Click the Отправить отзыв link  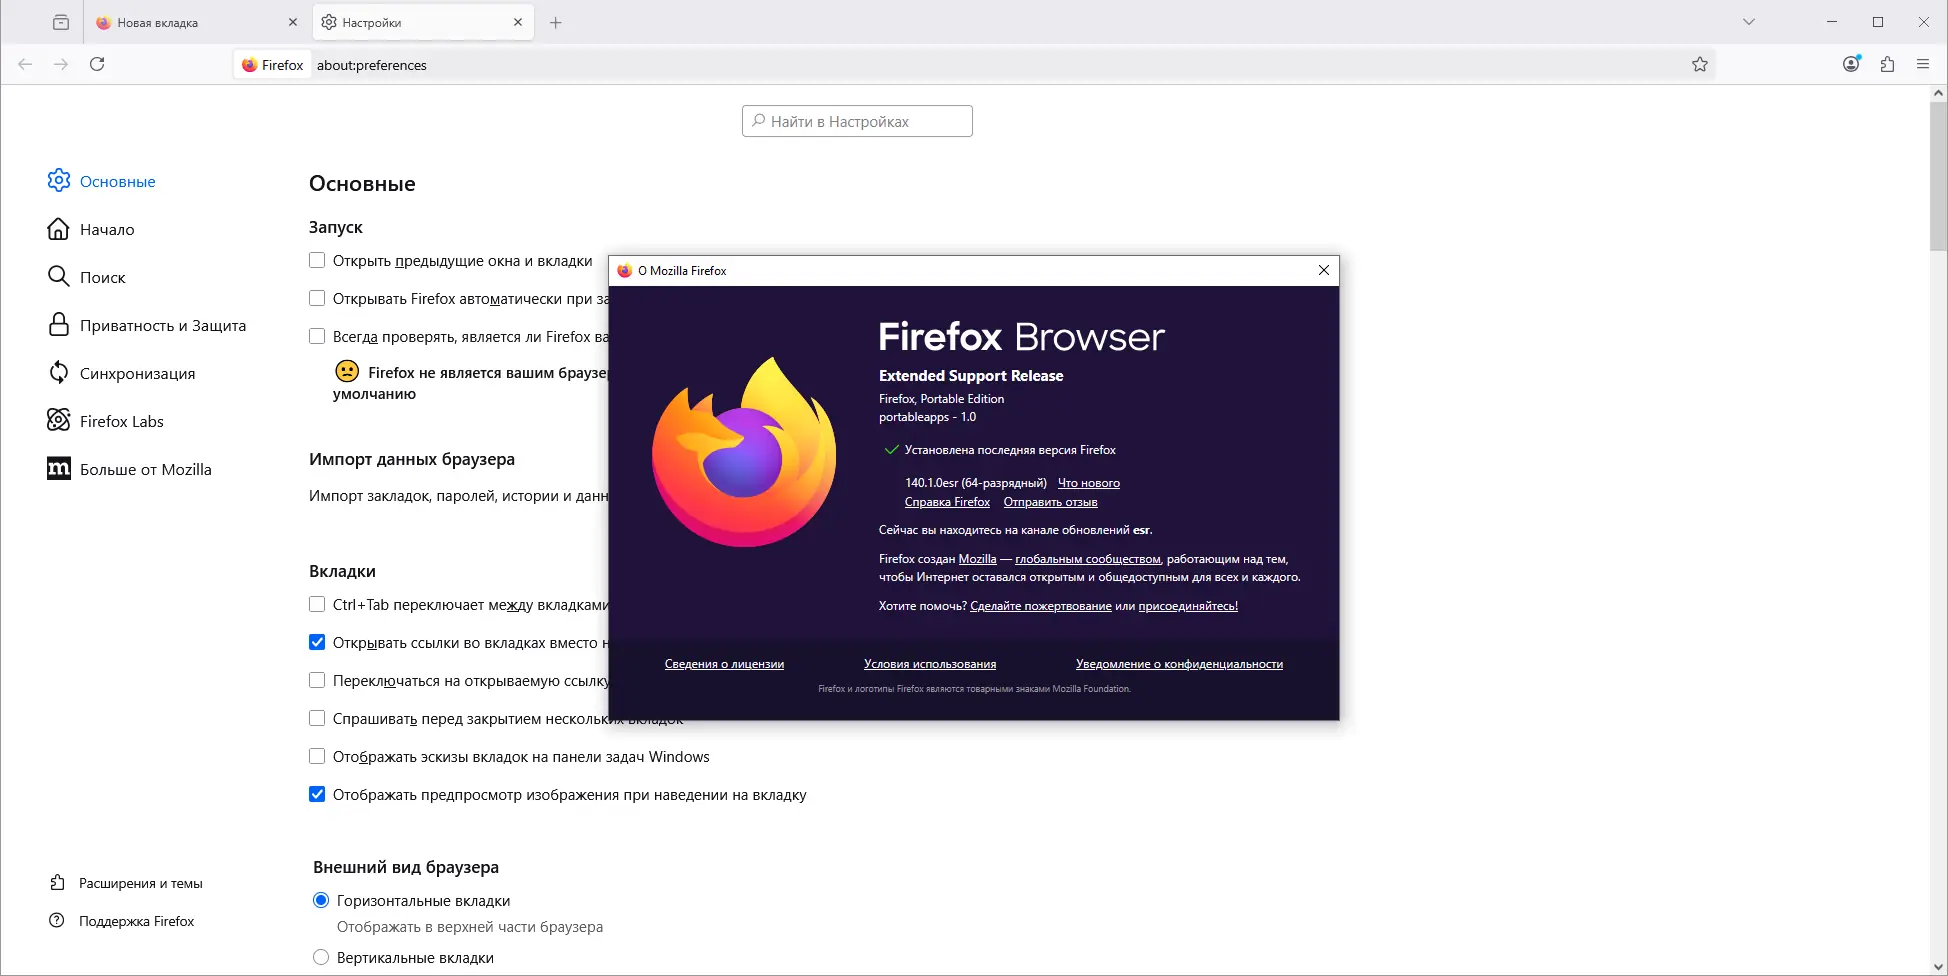click(x=1051, y=502)
